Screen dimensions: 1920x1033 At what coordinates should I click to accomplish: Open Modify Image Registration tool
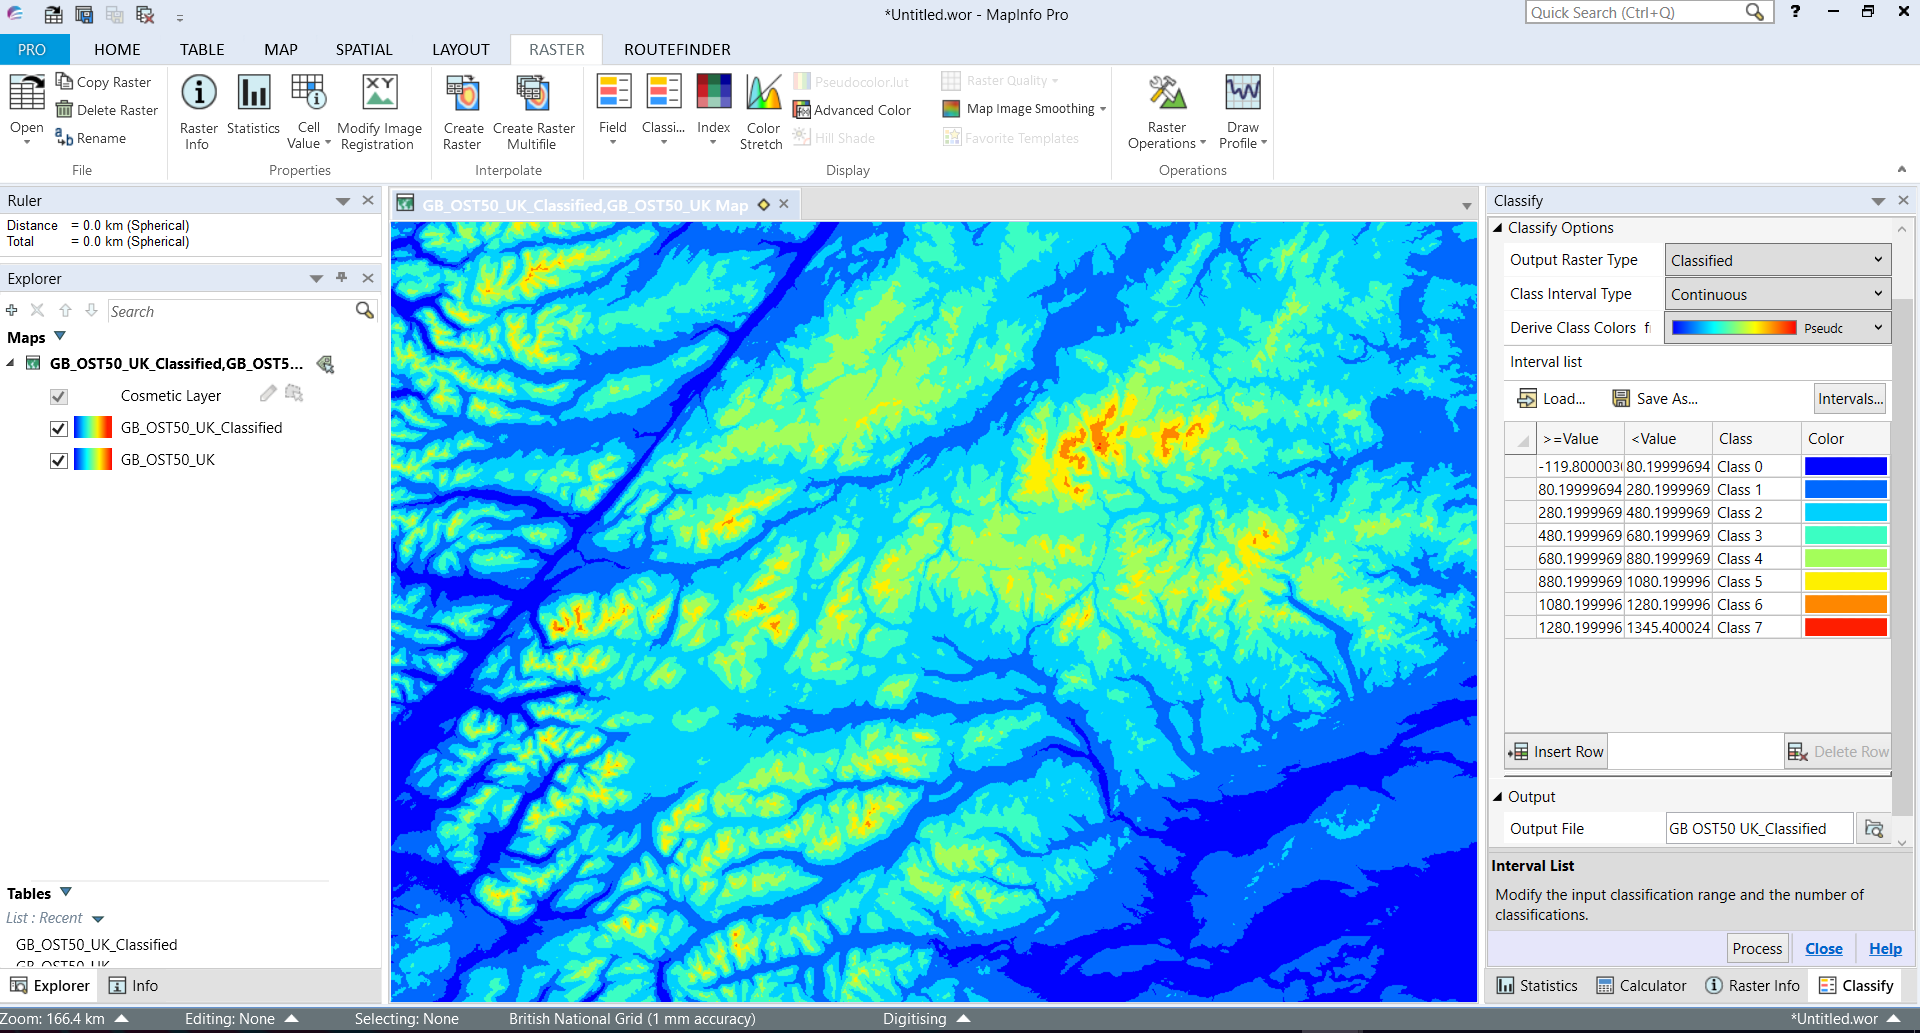379,92
